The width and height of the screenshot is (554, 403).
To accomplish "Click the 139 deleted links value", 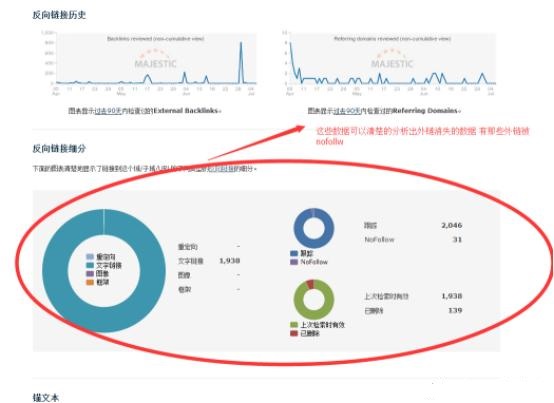I will pyautogui.click(x=455, y=310).
